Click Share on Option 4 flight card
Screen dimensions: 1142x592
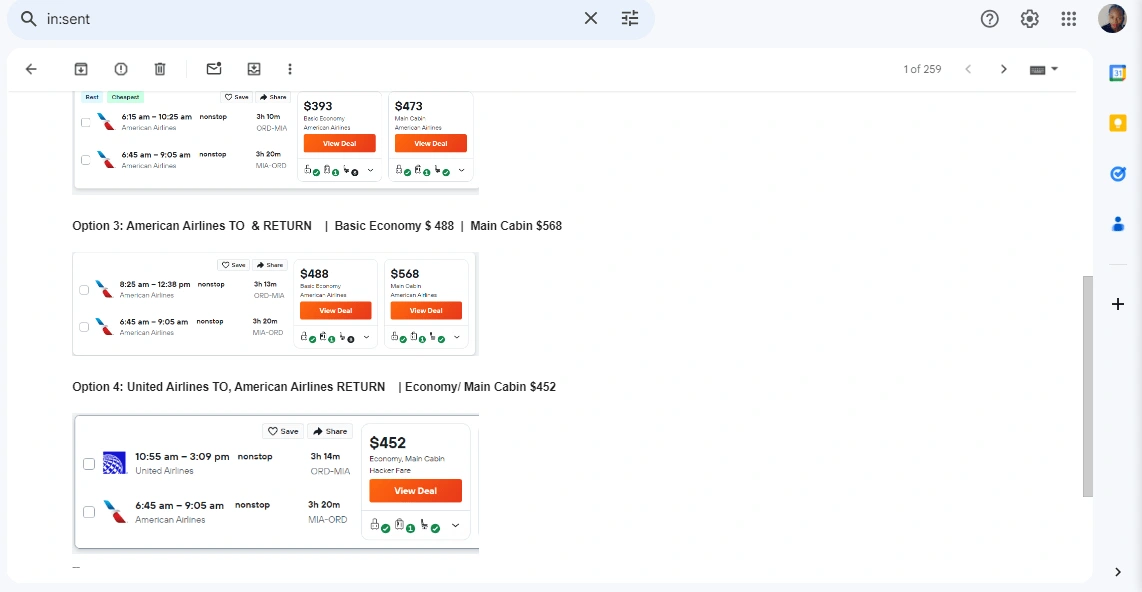coord(330,431)
